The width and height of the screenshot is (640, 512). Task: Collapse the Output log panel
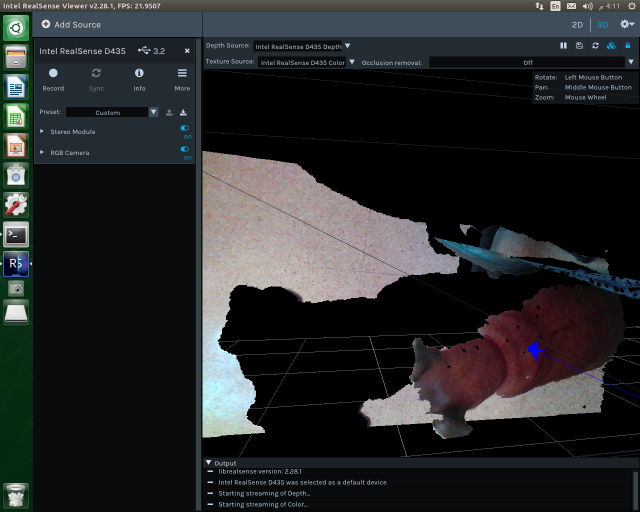[208, 463]
